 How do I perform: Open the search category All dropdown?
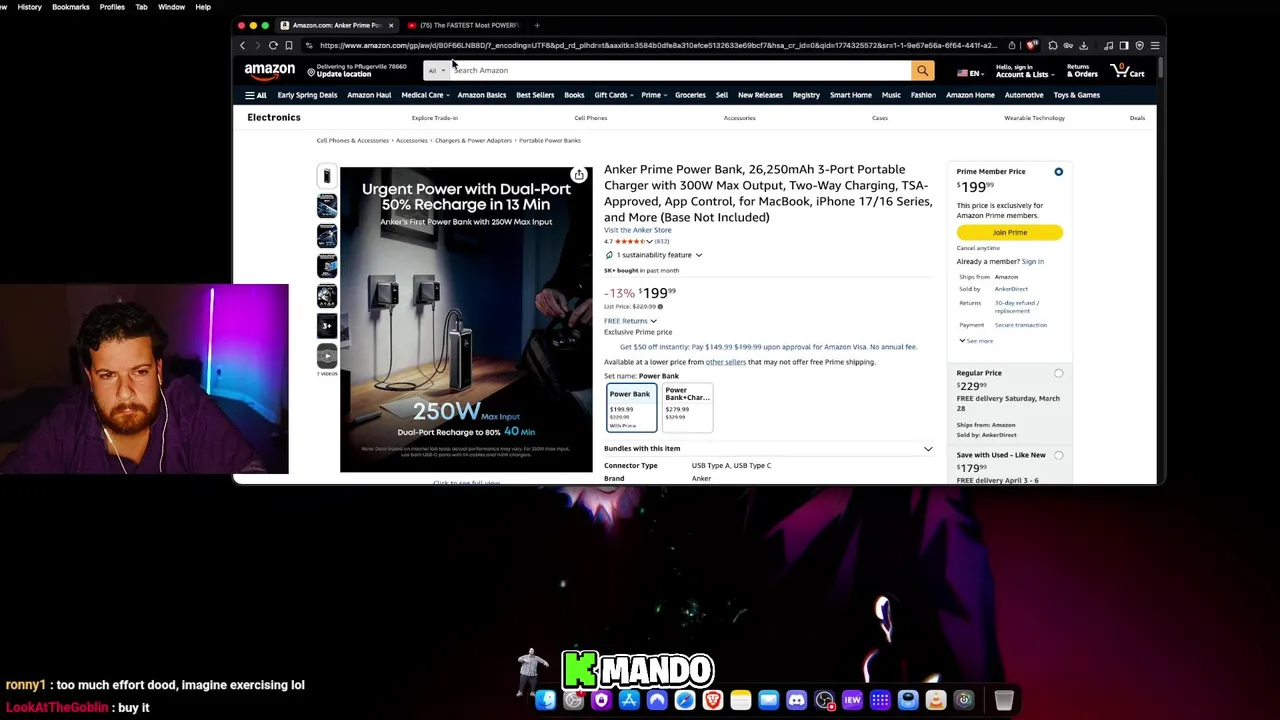tap(436, 70)
